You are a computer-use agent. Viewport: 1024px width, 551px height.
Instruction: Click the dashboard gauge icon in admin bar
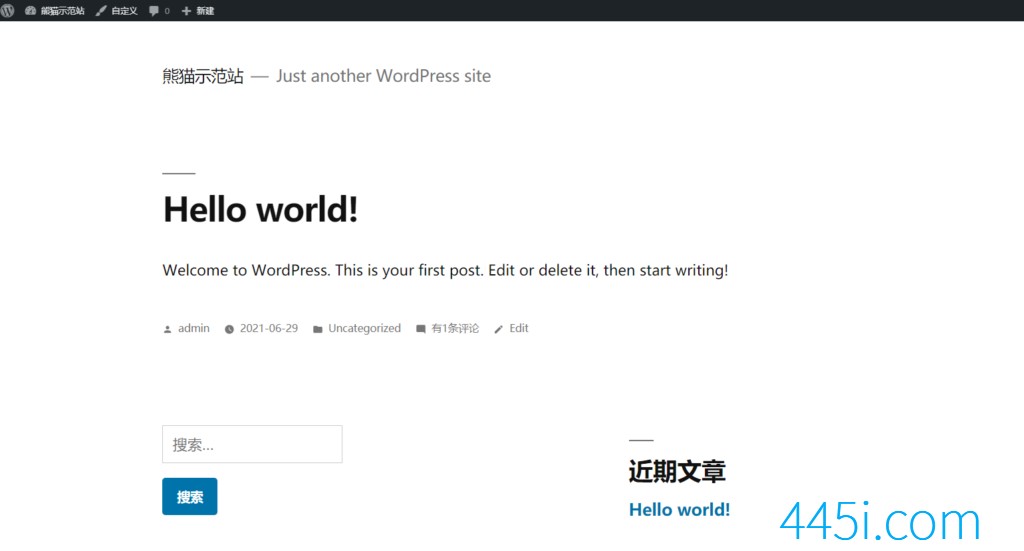tap(30, 10)
